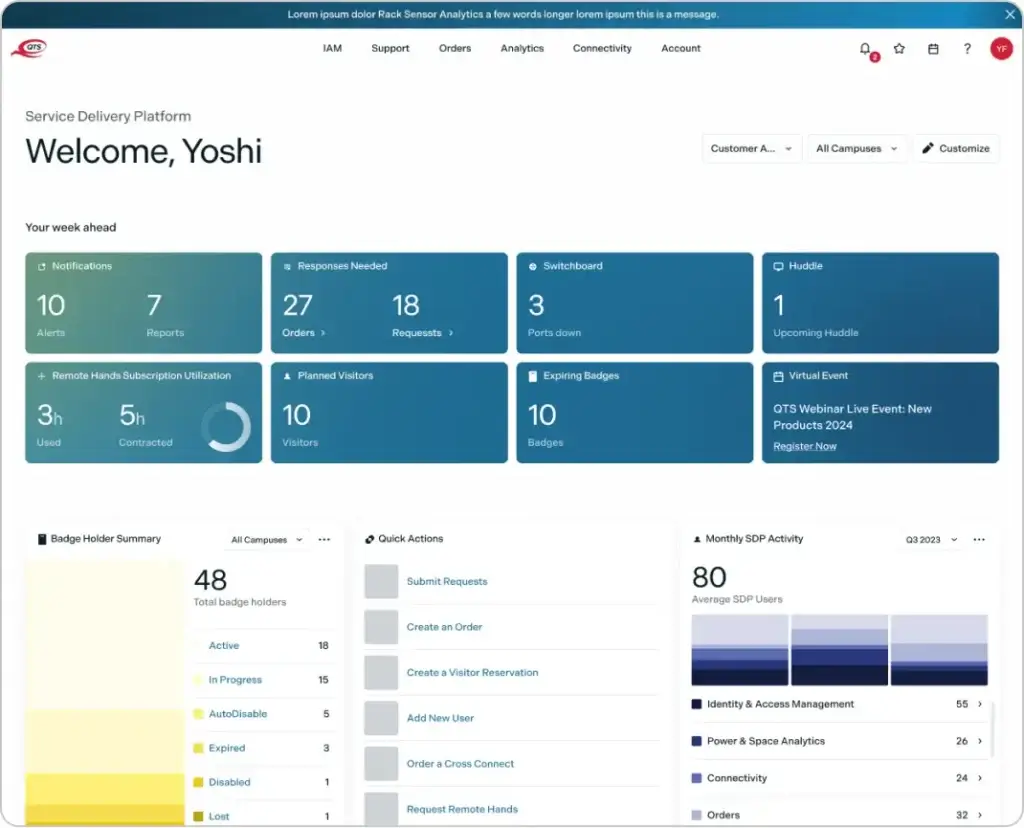Open the Analytics menu
Screen dimensions: 1024x828
[522, 49]
